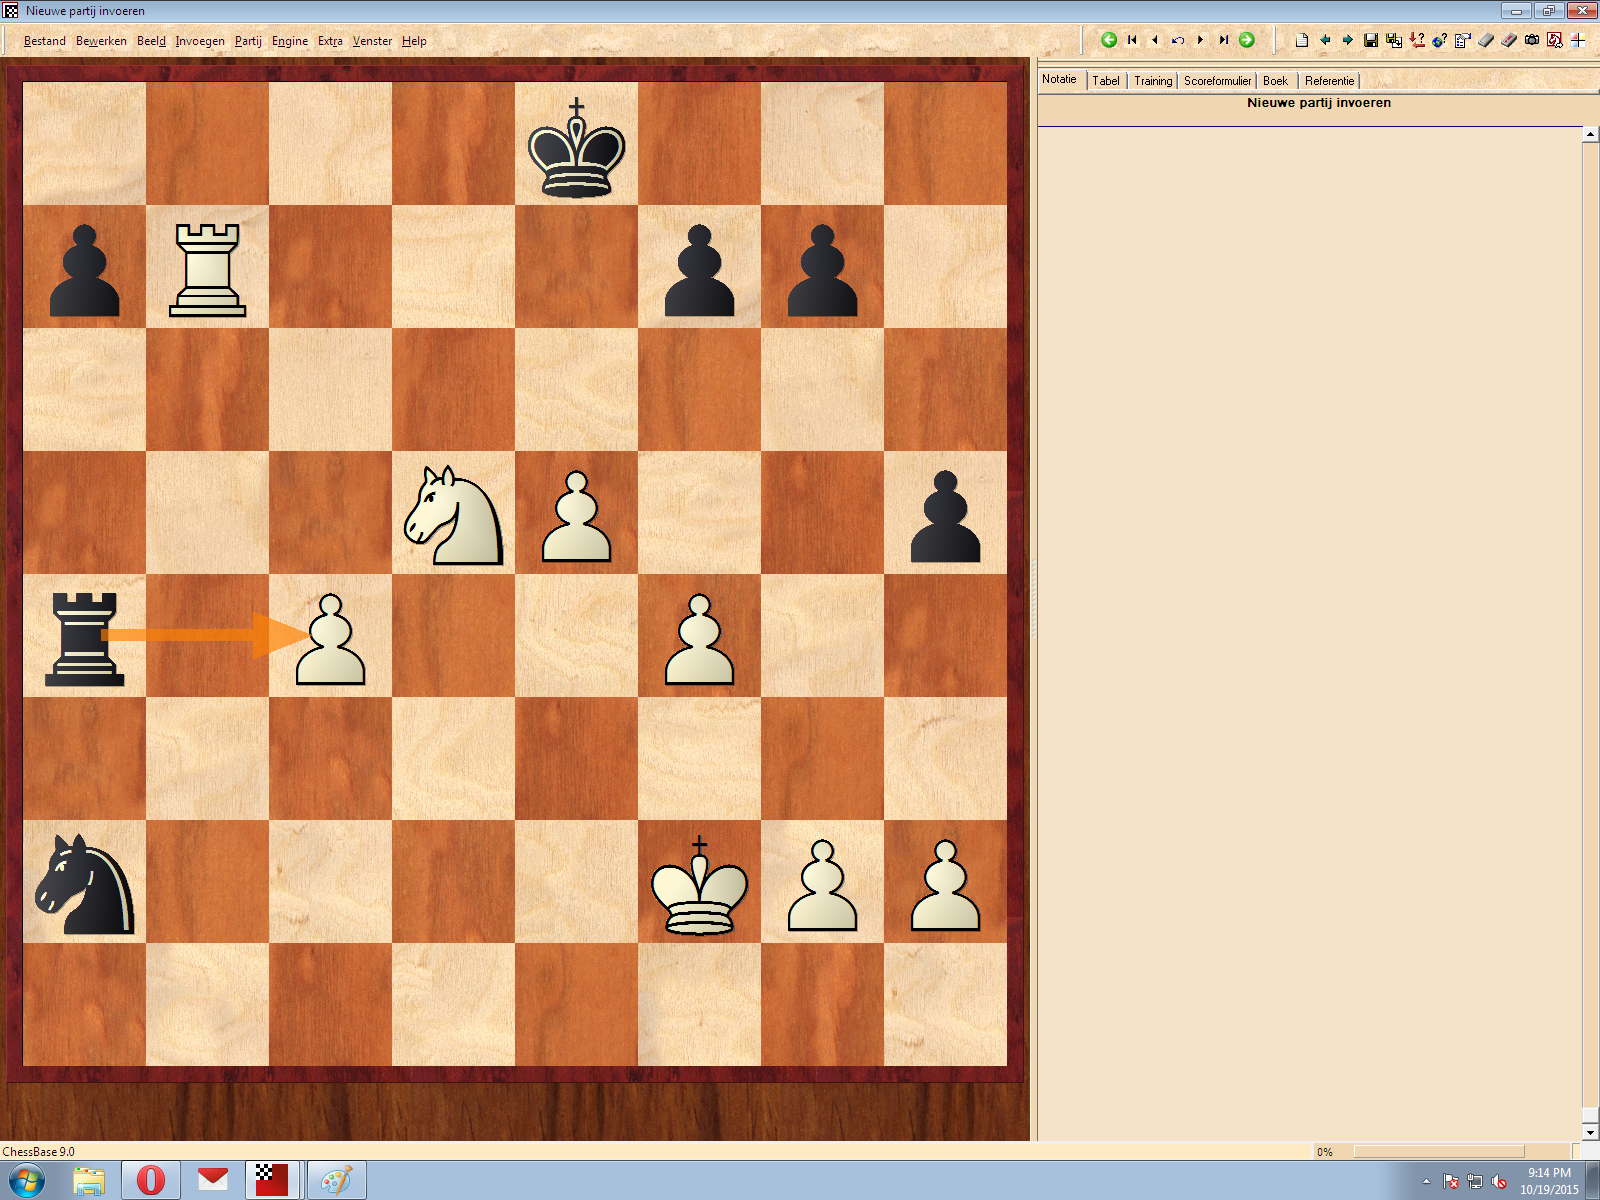Undo the last move with the take-back icon
The image size is (1600, 1200).
1178,40
